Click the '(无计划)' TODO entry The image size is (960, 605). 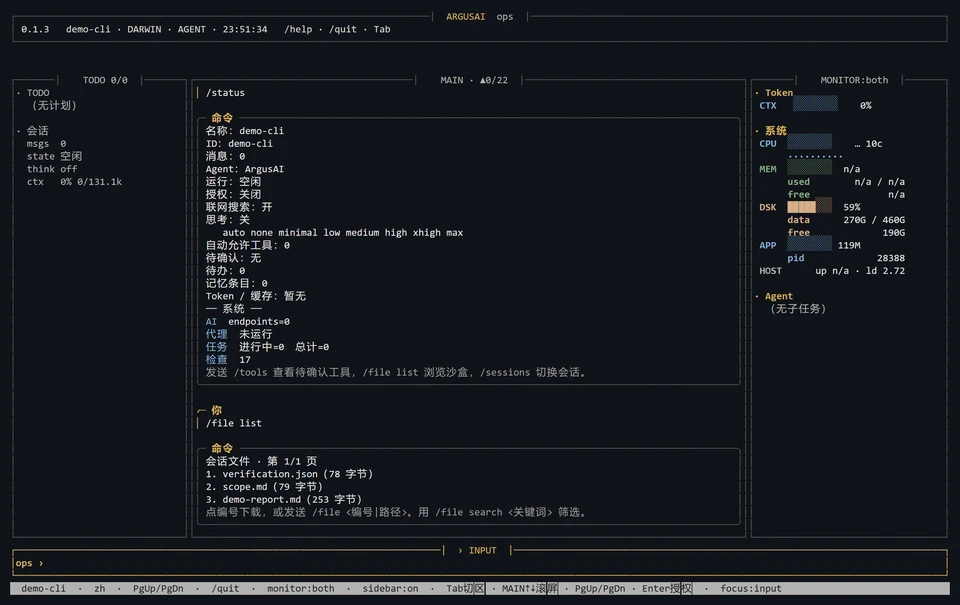pyautogui.click(x=54, y=105)
